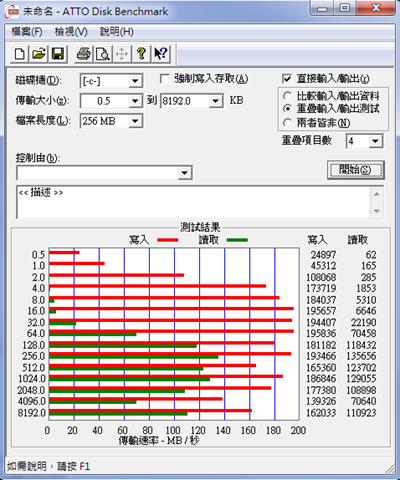Close the ATTO Disk Benchmark window

[376, 8]
